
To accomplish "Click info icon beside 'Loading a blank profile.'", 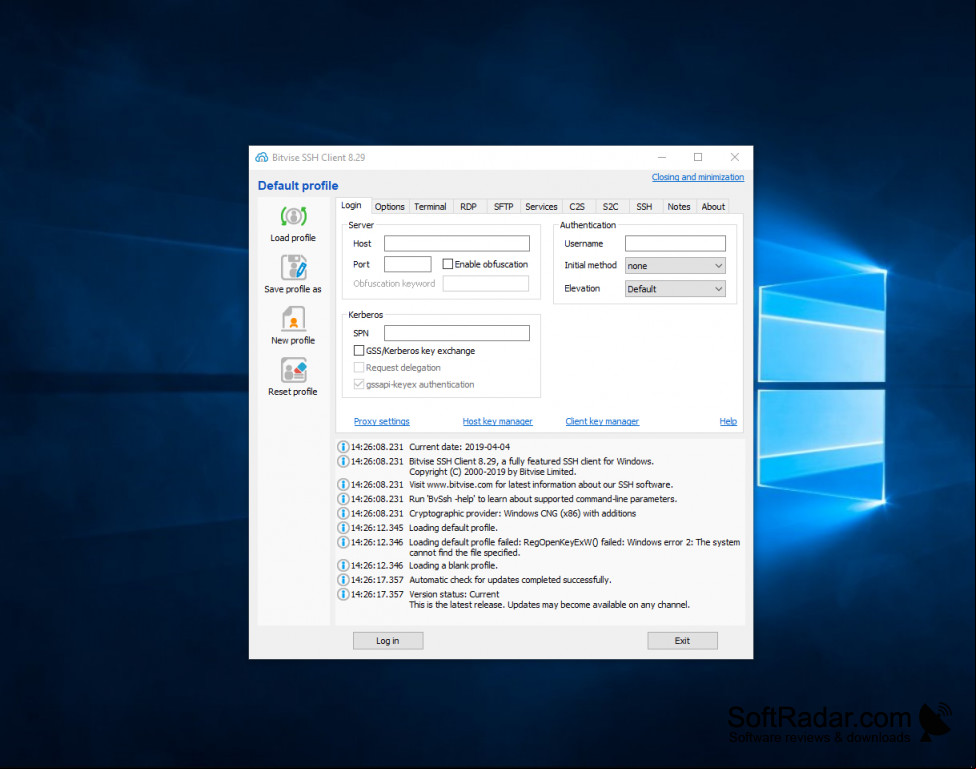I will (x=343, y=565).
